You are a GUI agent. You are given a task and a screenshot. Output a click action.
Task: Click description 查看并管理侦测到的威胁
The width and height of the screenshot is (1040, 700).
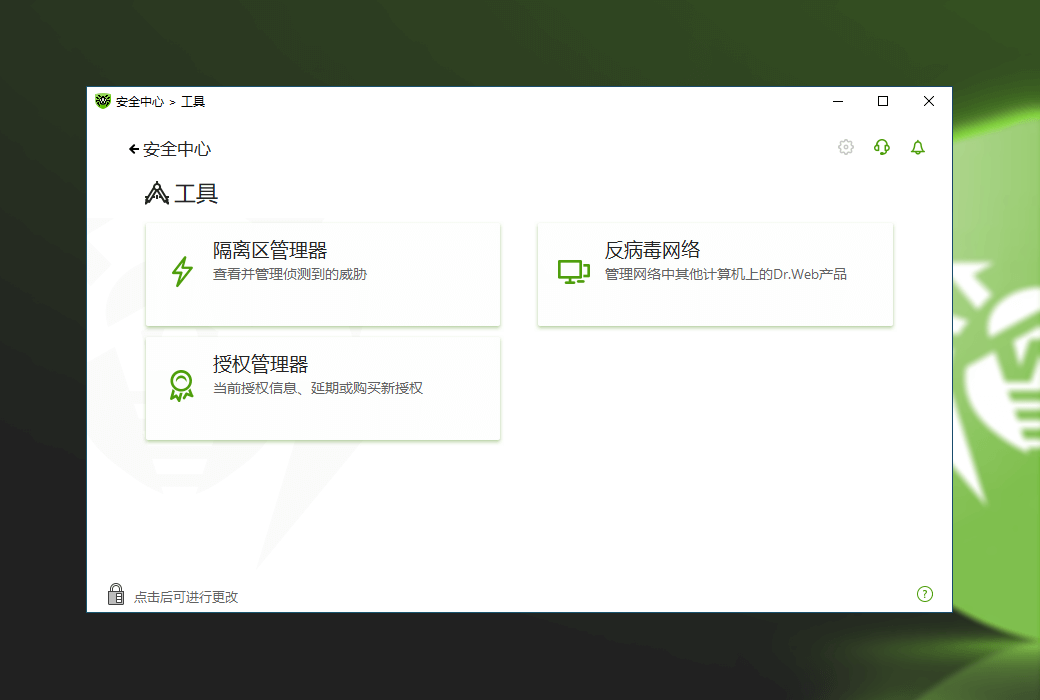click(x=290, y=274)
